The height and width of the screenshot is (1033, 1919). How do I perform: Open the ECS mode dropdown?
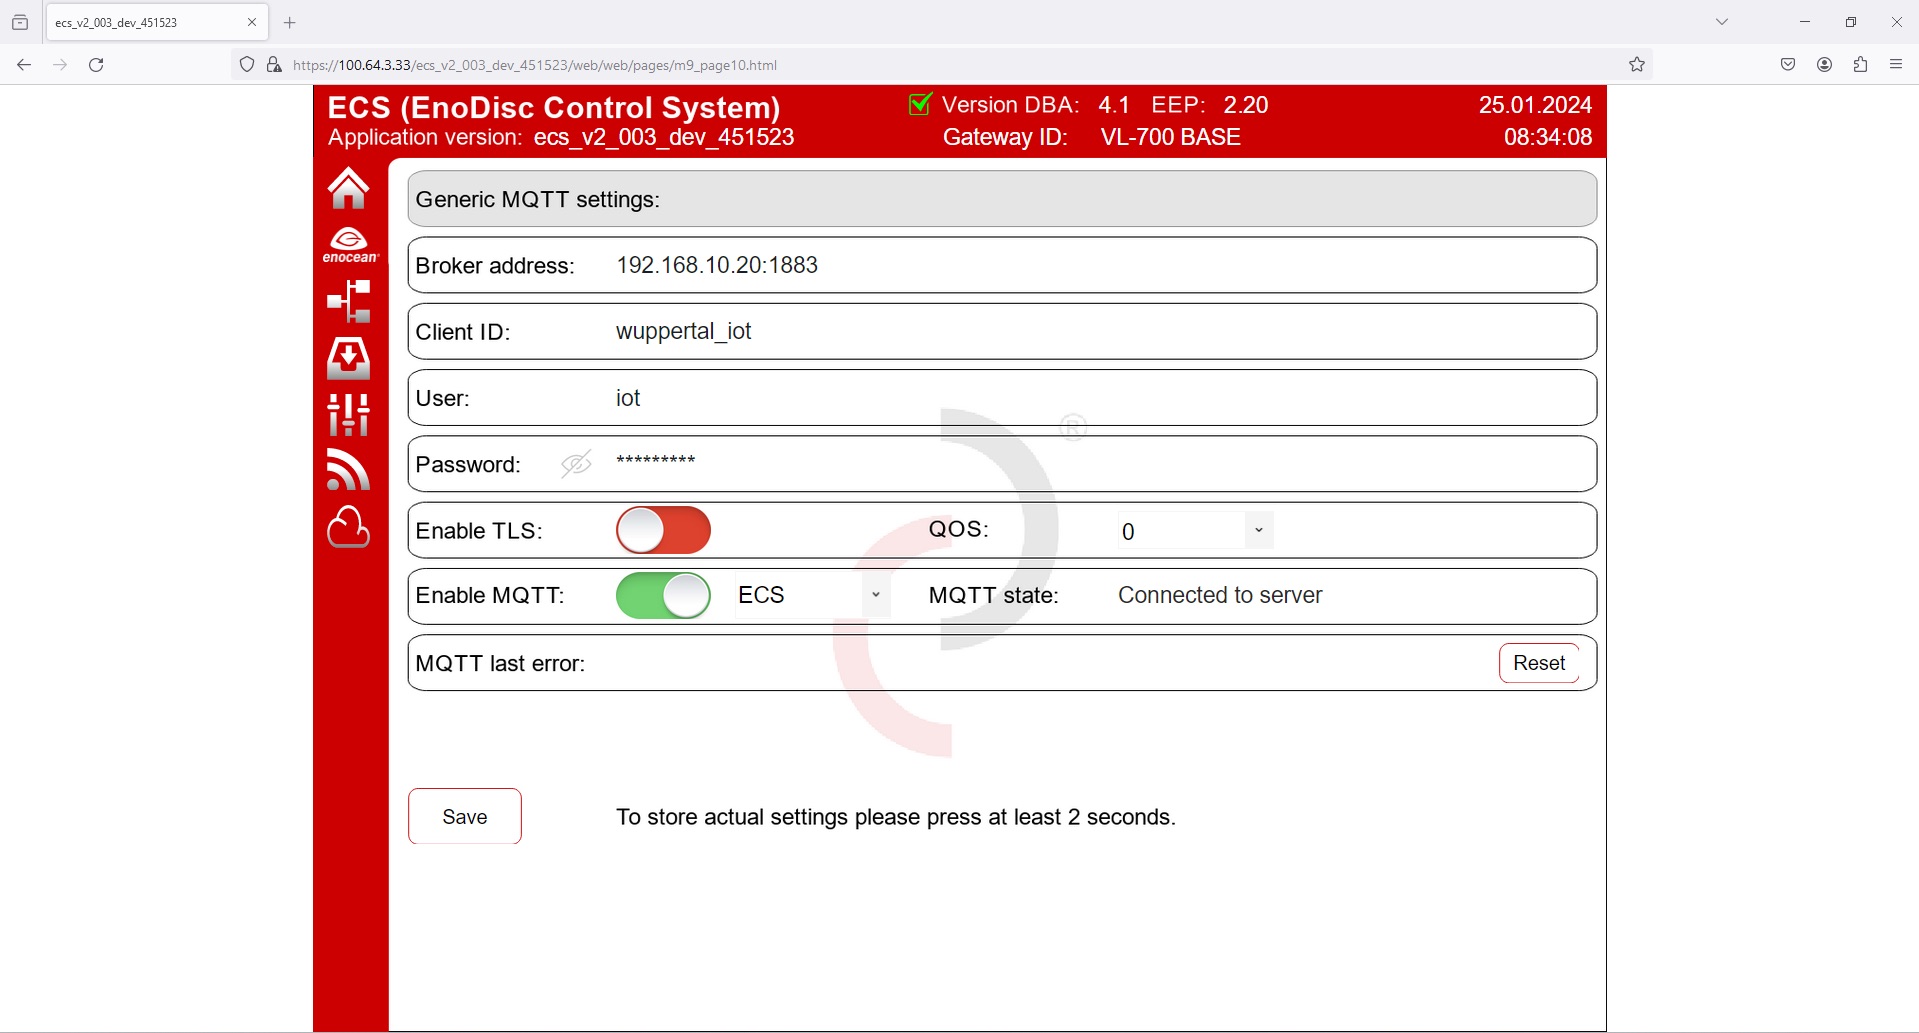[x=812, y=596]
